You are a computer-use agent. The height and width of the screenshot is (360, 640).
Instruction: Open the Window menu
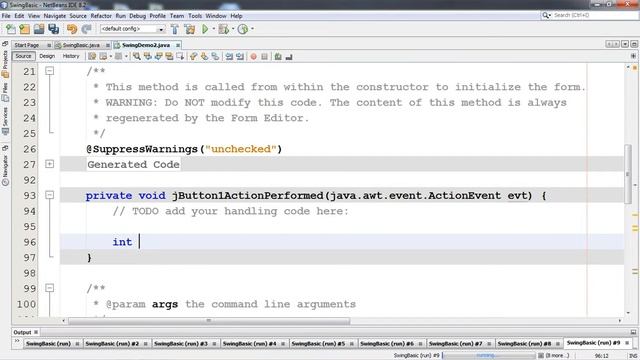click(x=216, y=16)
